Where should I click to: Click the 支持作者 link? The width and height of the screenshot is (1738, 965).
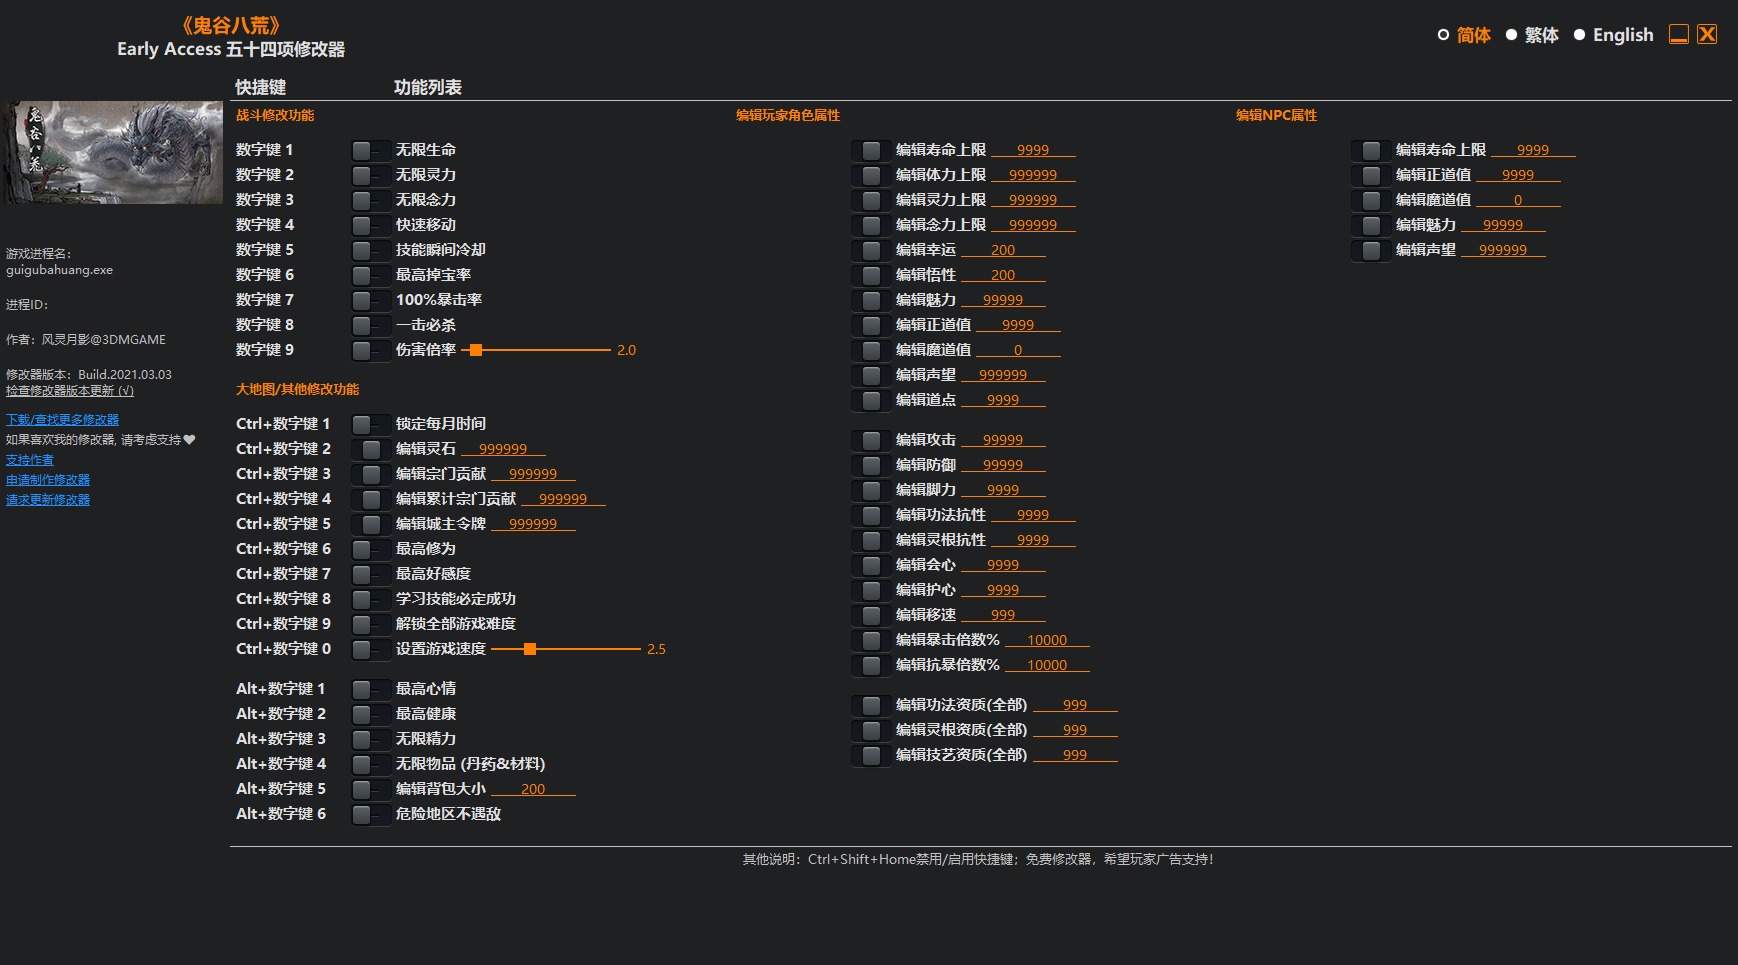tap(30, 460)
